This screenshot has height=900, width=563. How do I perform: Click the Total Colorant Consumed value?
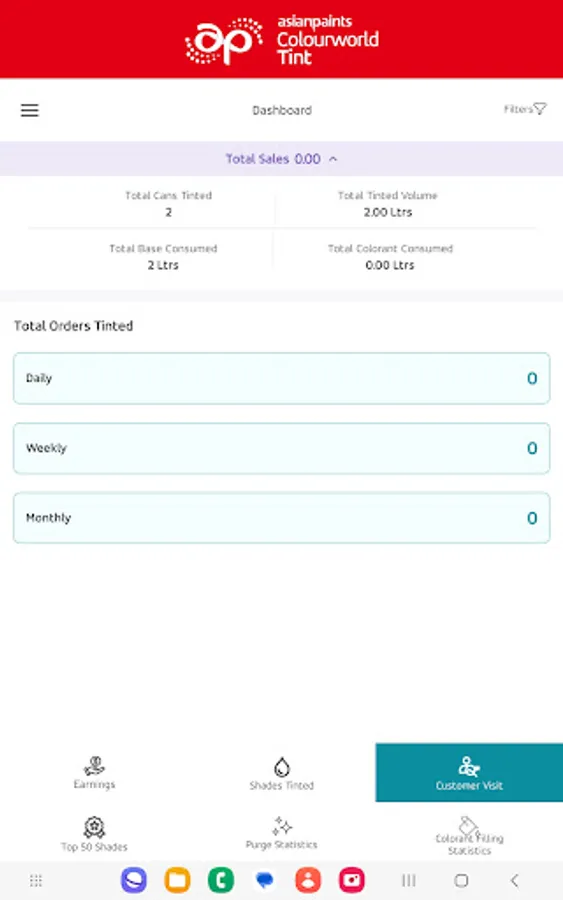point(390,265)
